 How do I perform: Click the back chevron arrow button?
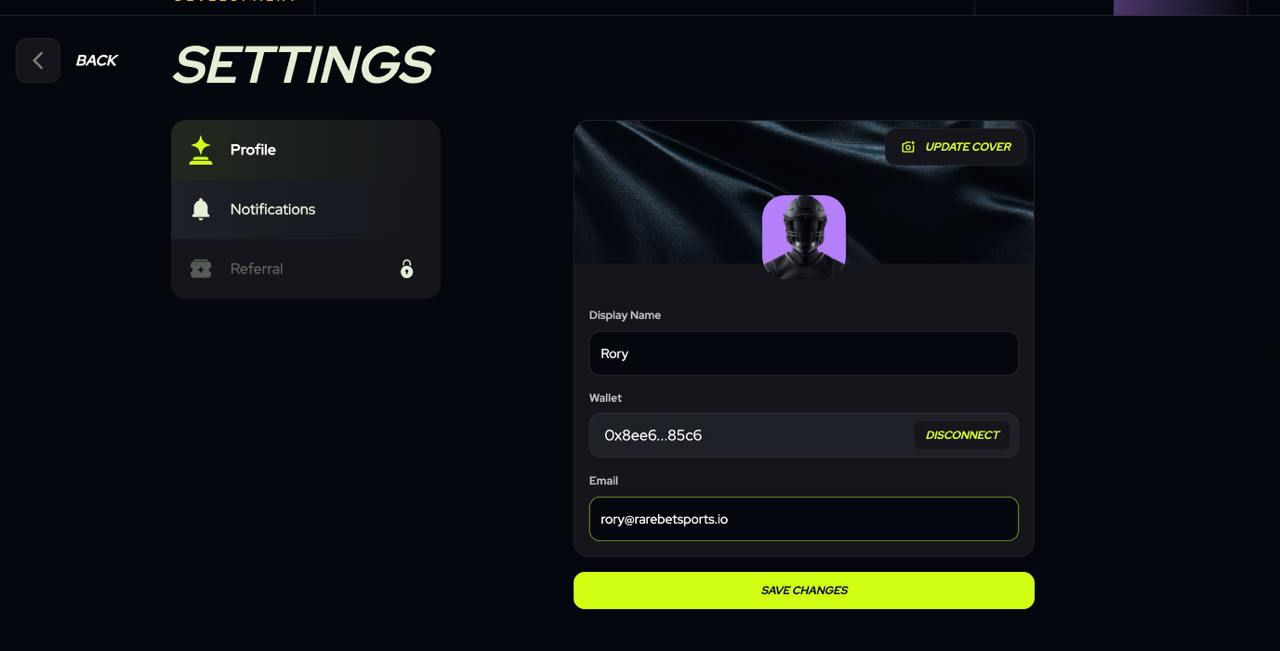coord(38,60)
